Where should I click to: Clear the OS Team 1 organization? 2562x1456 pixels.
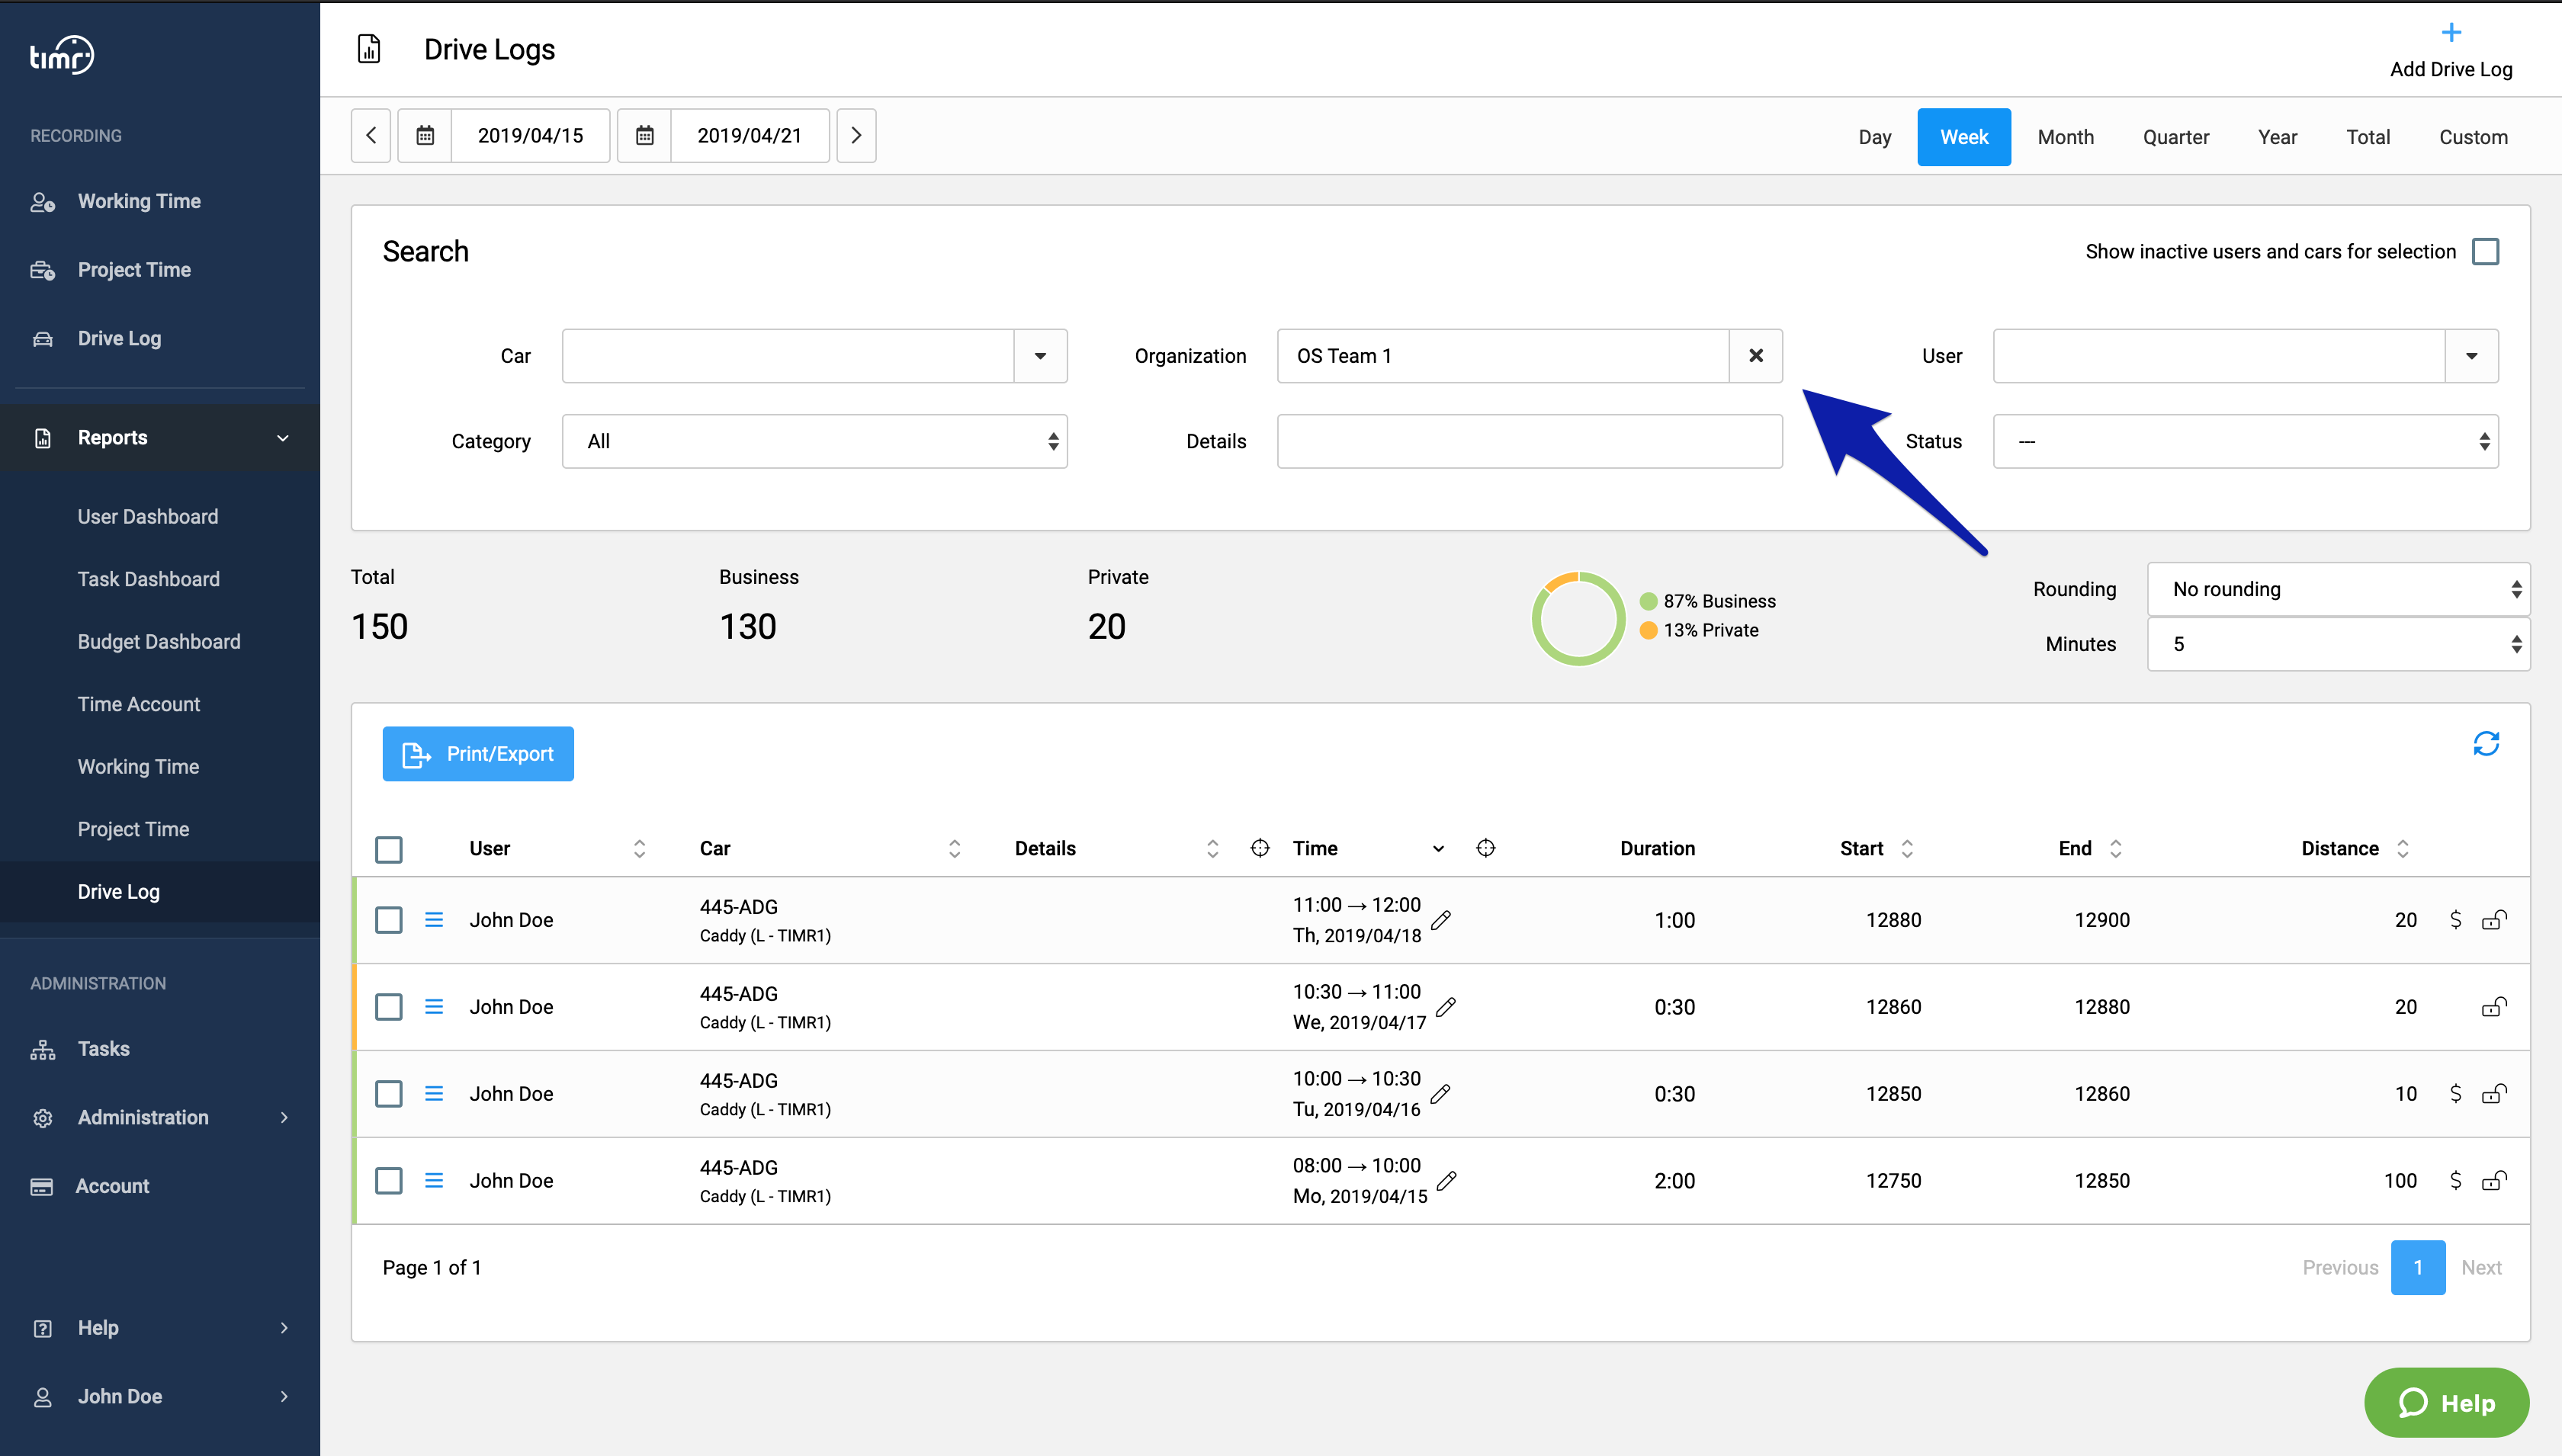tap(1756, 356)
